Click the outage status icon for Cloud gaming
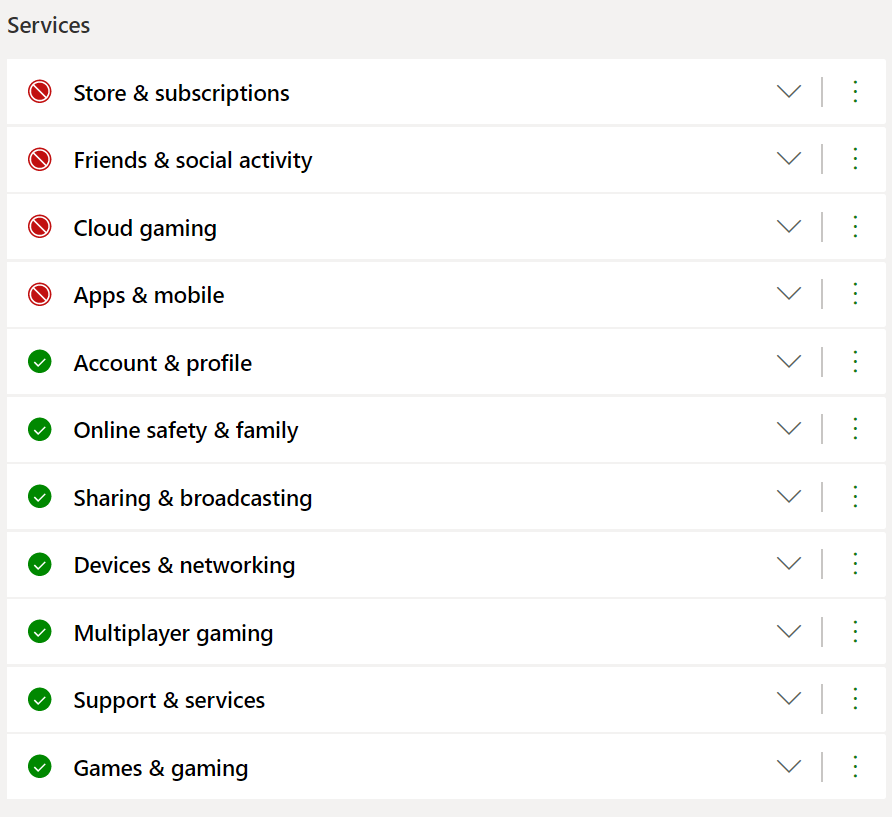 [x=40, y=228]
